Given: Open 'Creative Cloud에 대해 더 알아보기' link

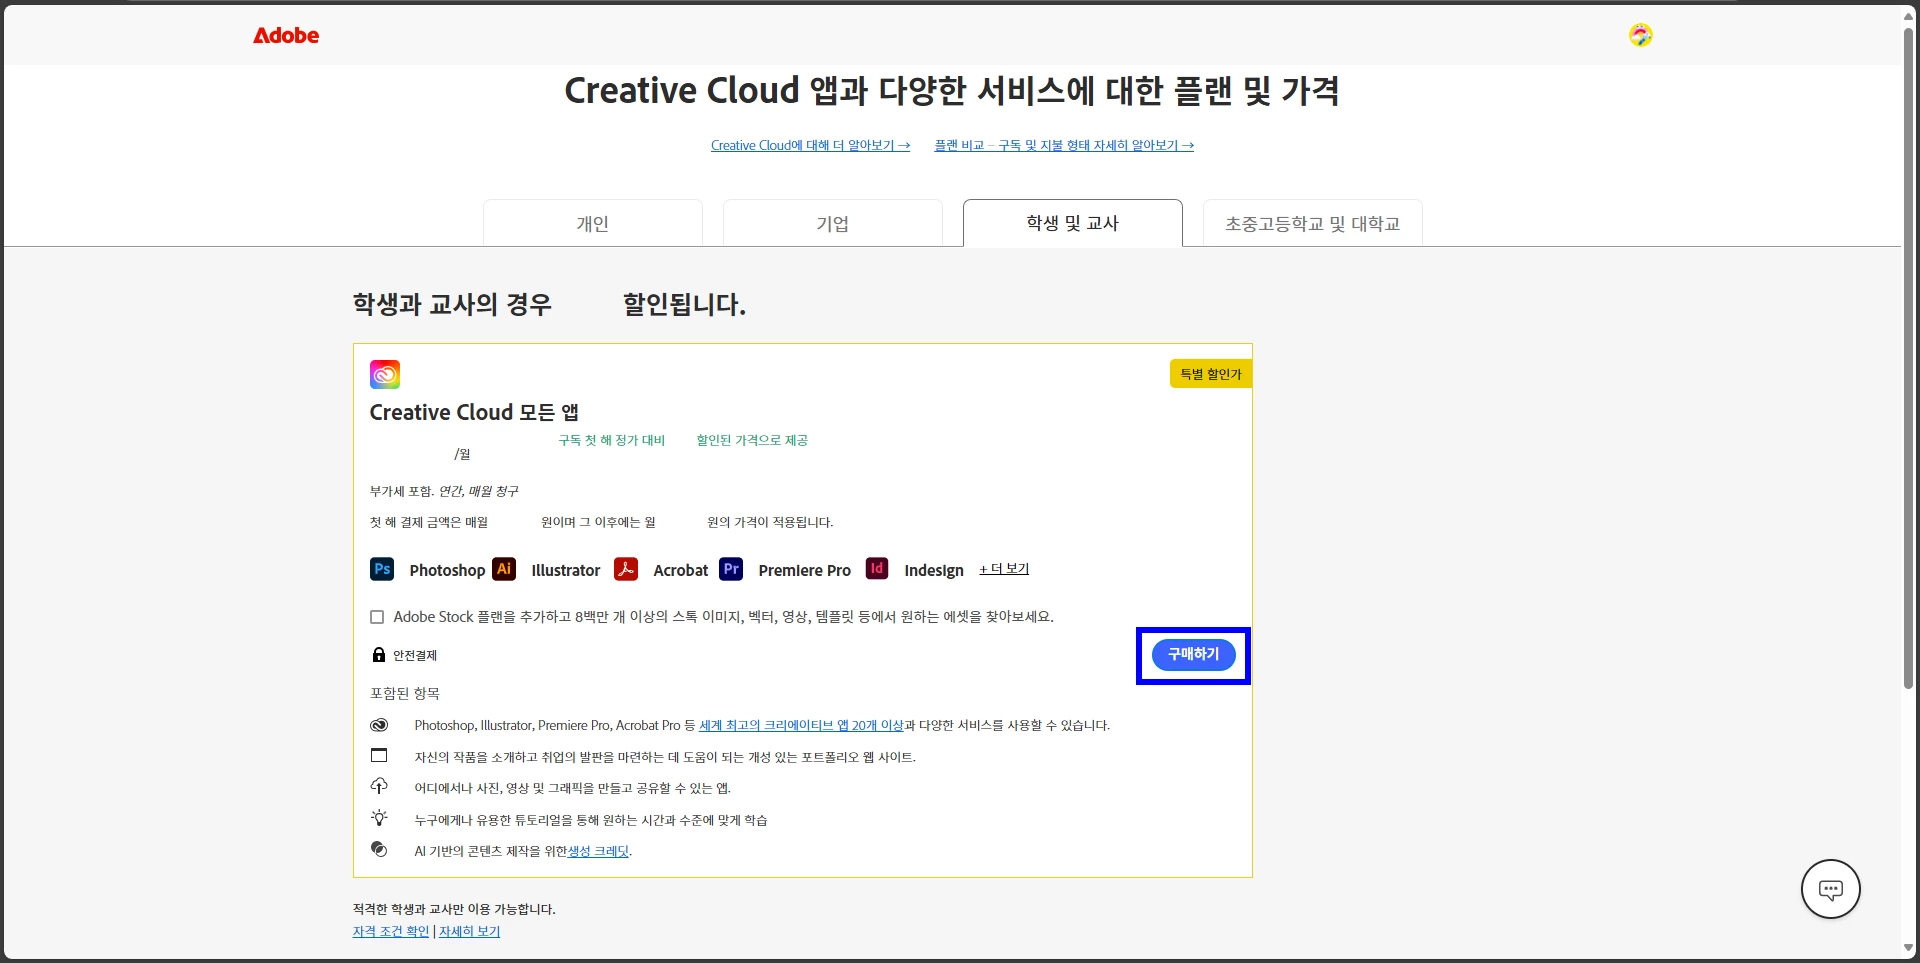Looking at the screenshot, I should (x=810, y=146).
